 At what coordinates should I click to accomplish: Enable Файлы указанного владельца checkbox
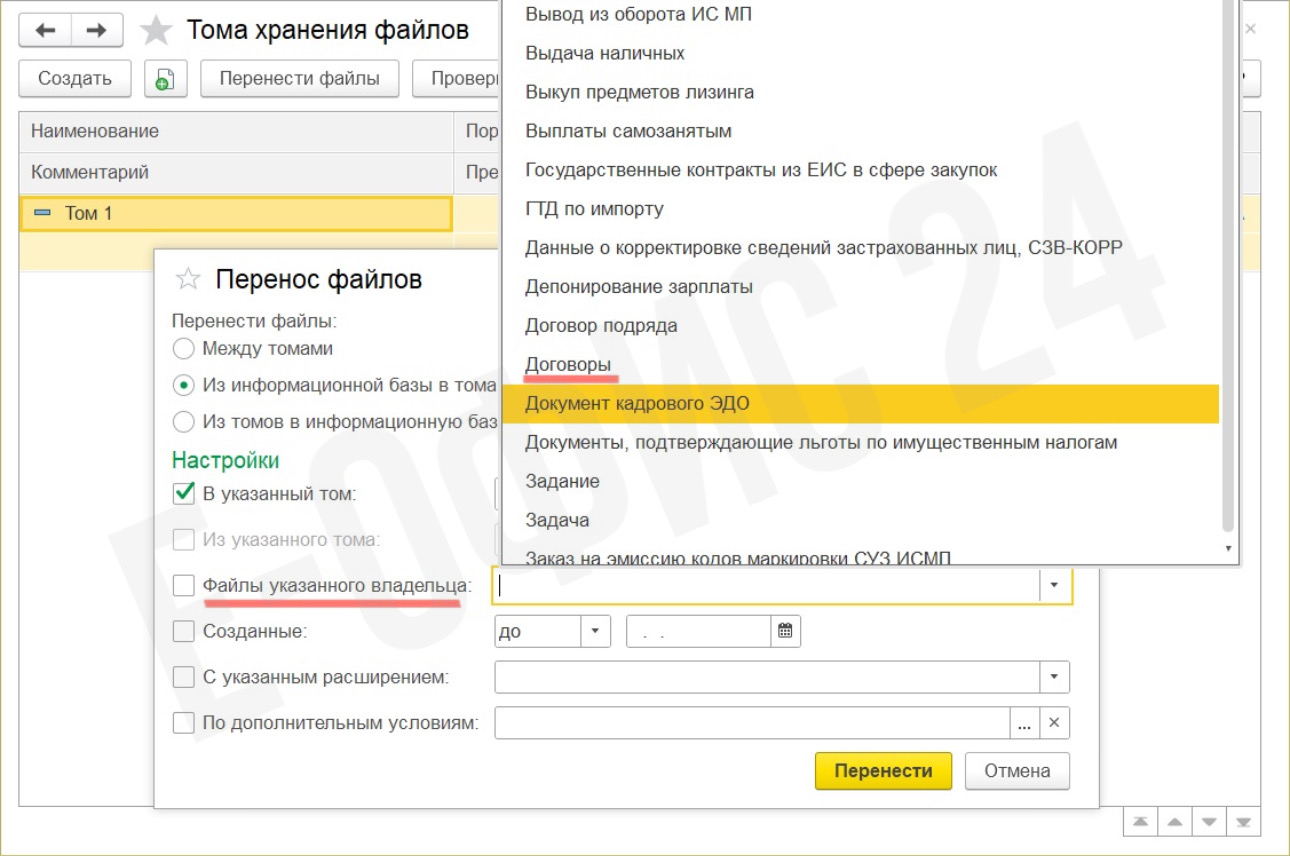pos(184,585)
